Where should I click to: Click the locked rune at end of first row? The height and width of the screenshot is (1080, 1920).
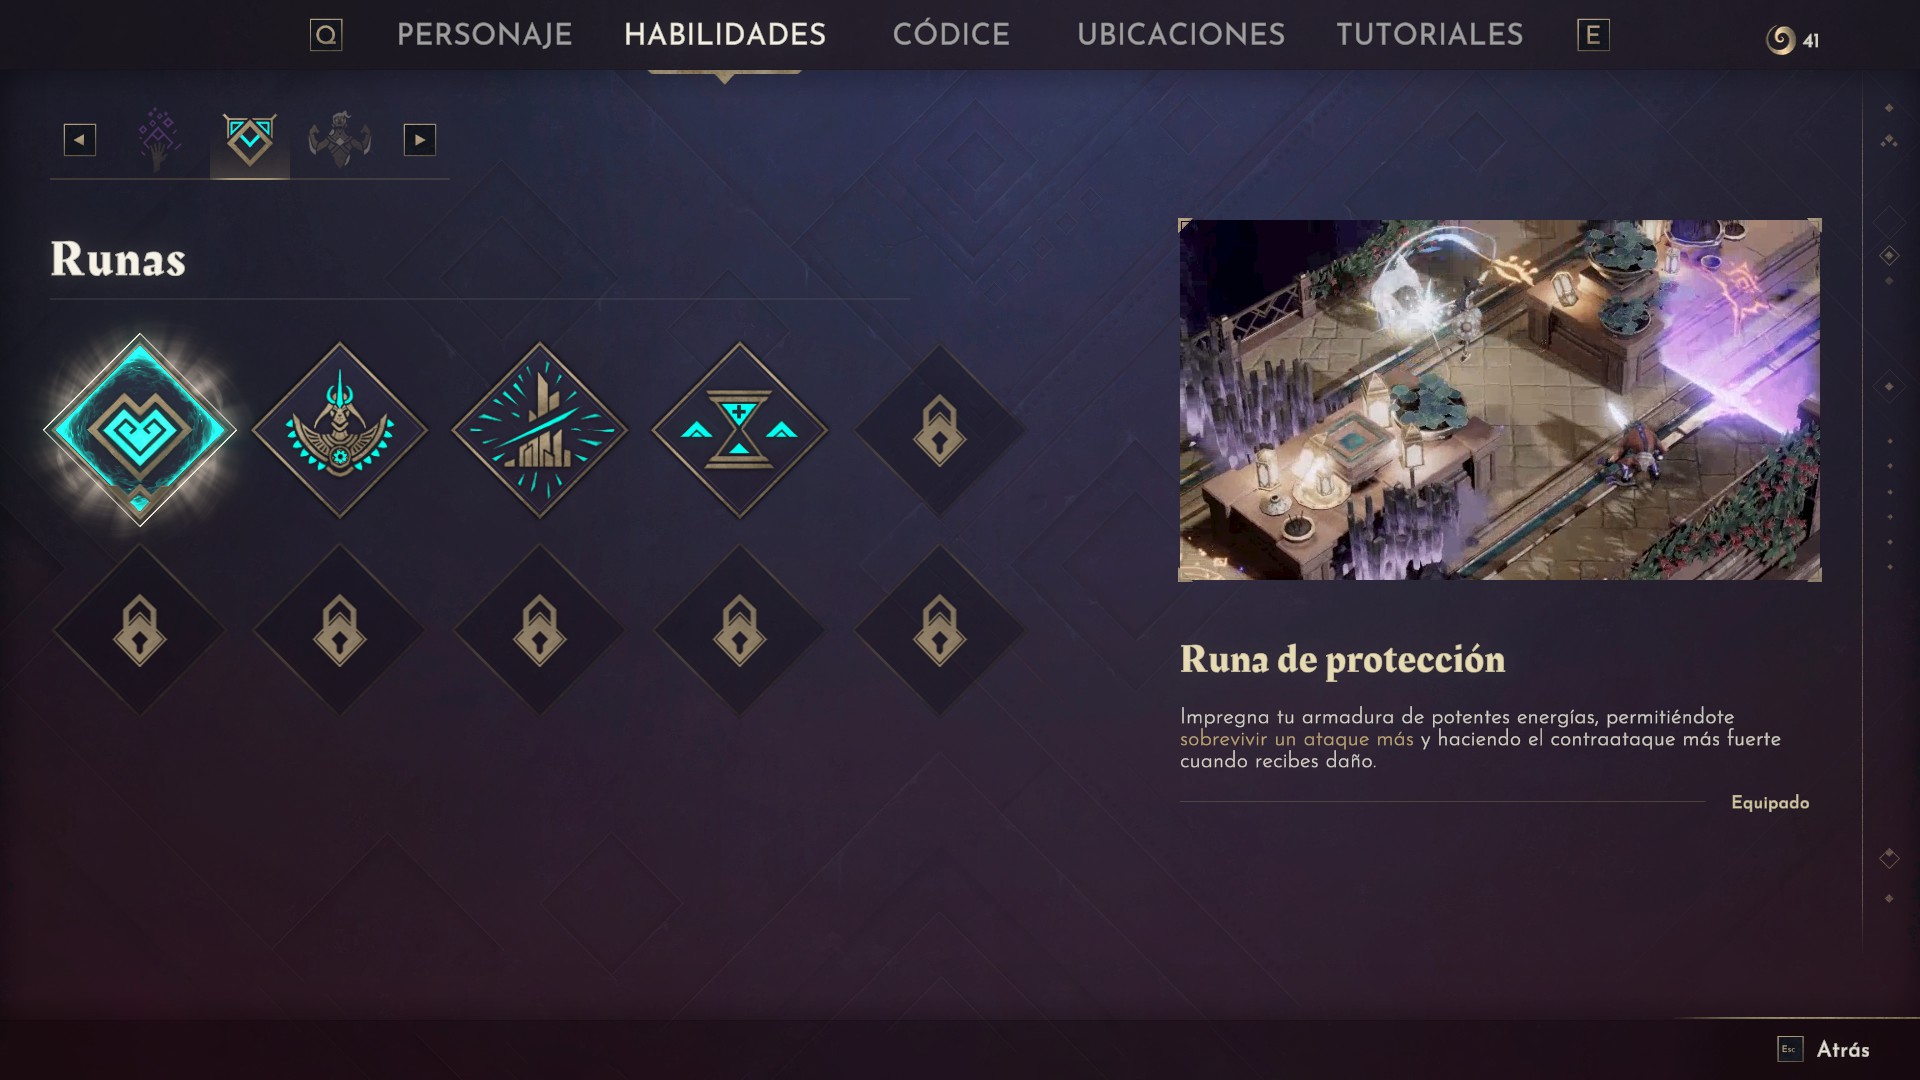[939, 430]
